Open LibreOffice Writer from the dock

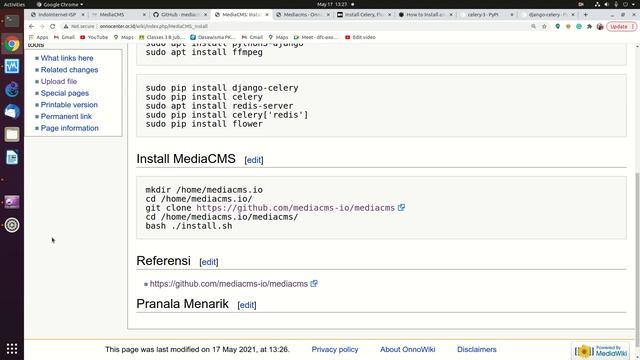[12, 157]
